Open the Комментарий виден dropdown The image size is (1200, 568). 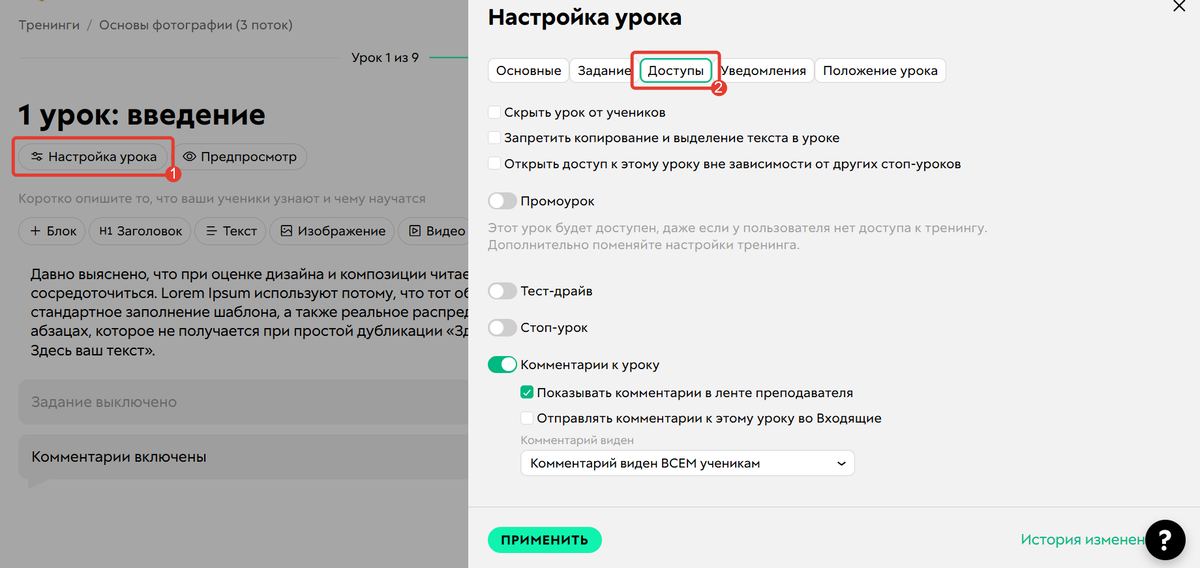click(x=687, y=463)
